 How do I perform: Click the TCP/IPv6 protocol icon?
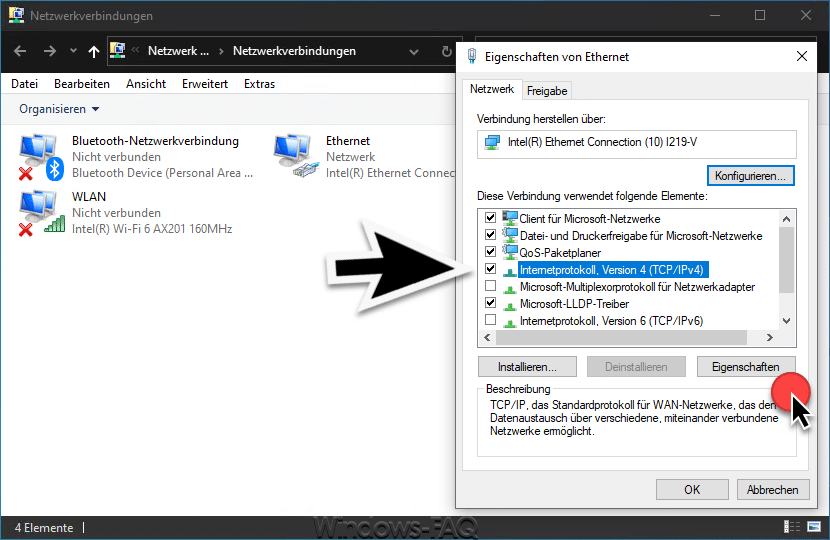509,322
